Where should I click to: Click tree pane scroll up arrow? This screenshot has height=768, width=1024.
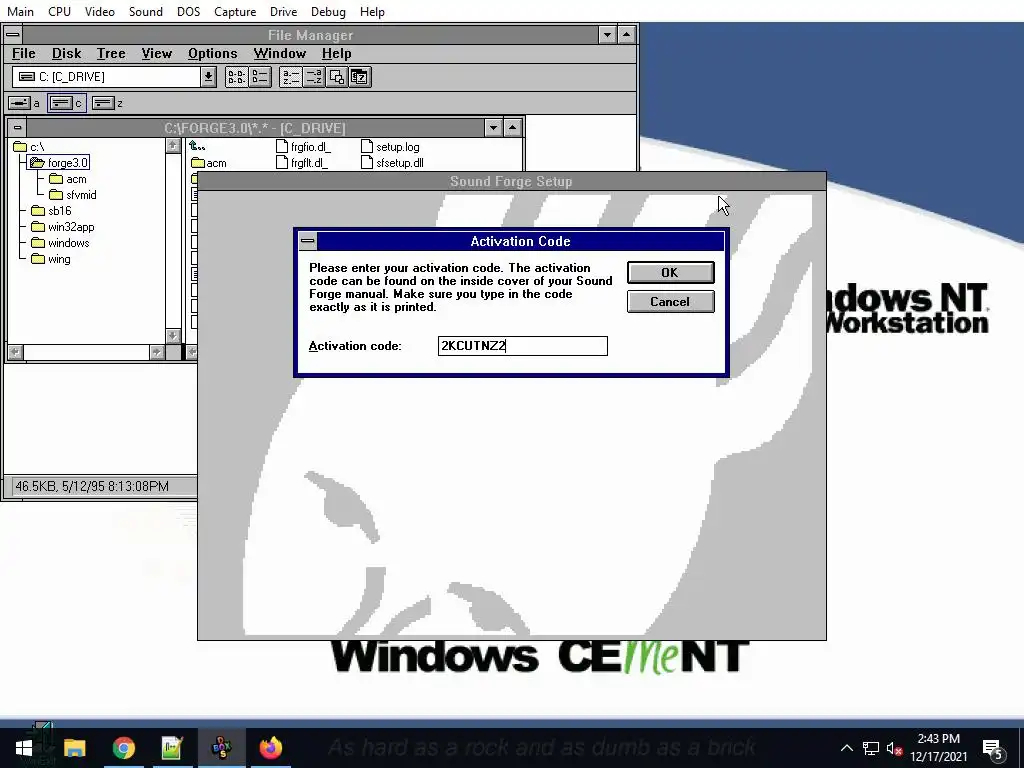(173, 146)
